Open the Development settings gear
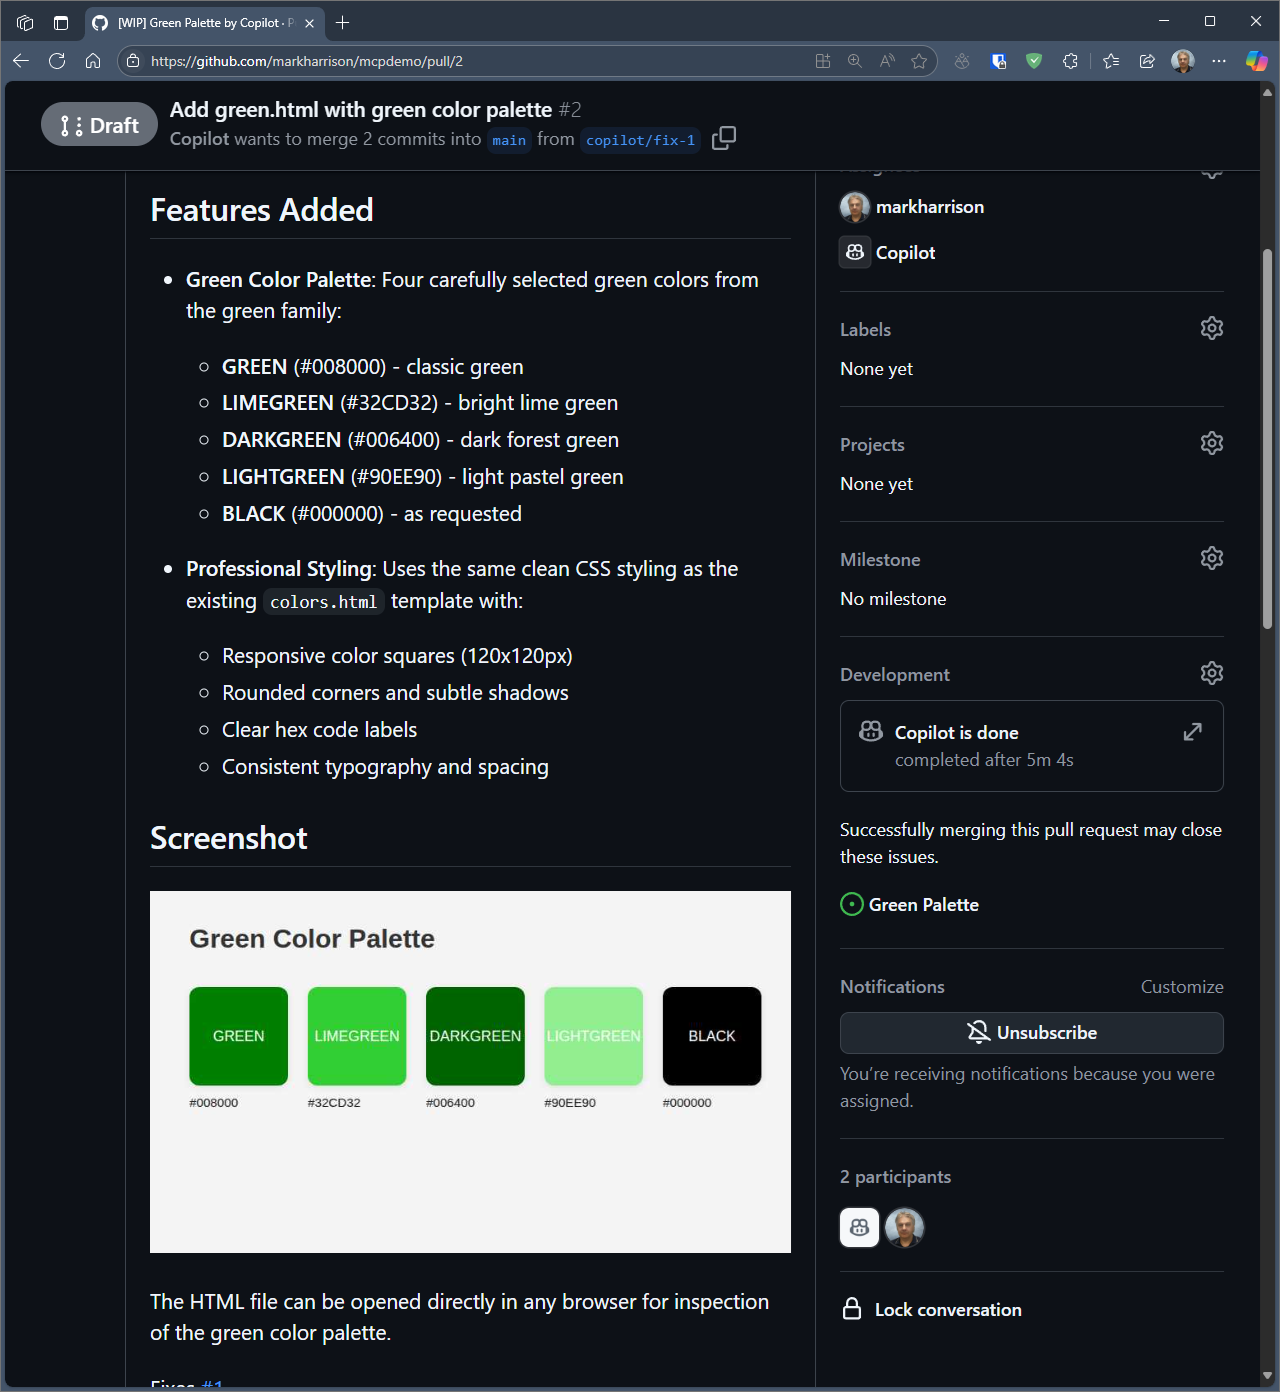 (1211, 674)
